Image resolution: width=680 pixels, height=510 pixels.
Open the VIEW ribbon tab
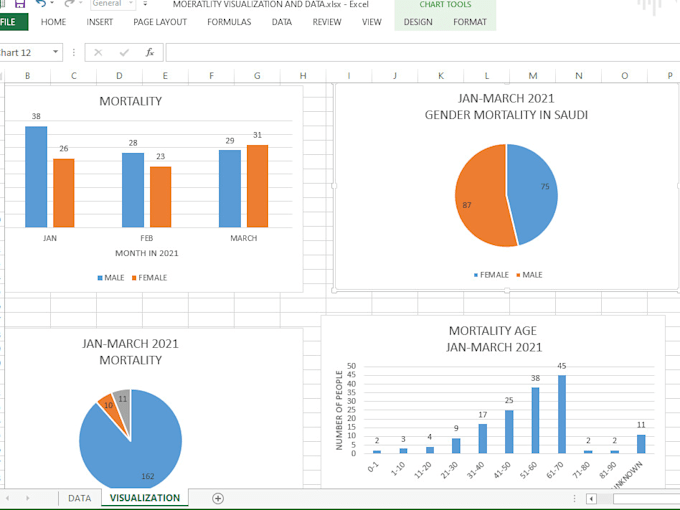pos(372,22)
